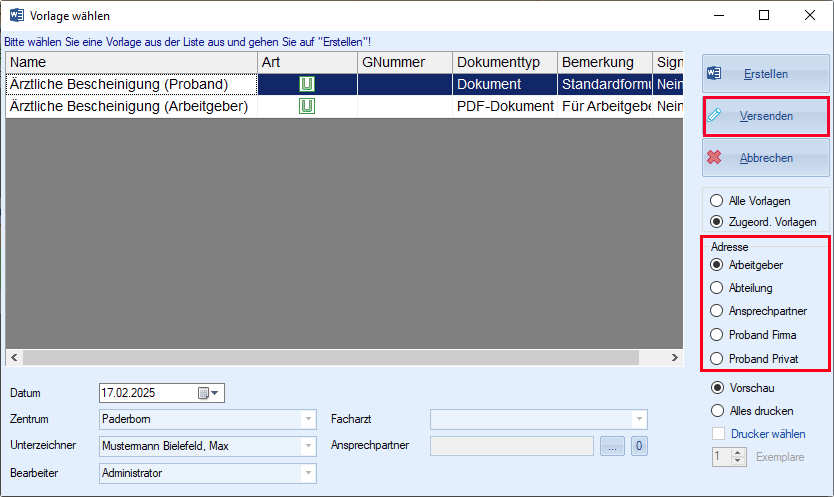834x497 pixels.
Task: Open the calendar picker of Datum field
Action: (x=208, y=393)
